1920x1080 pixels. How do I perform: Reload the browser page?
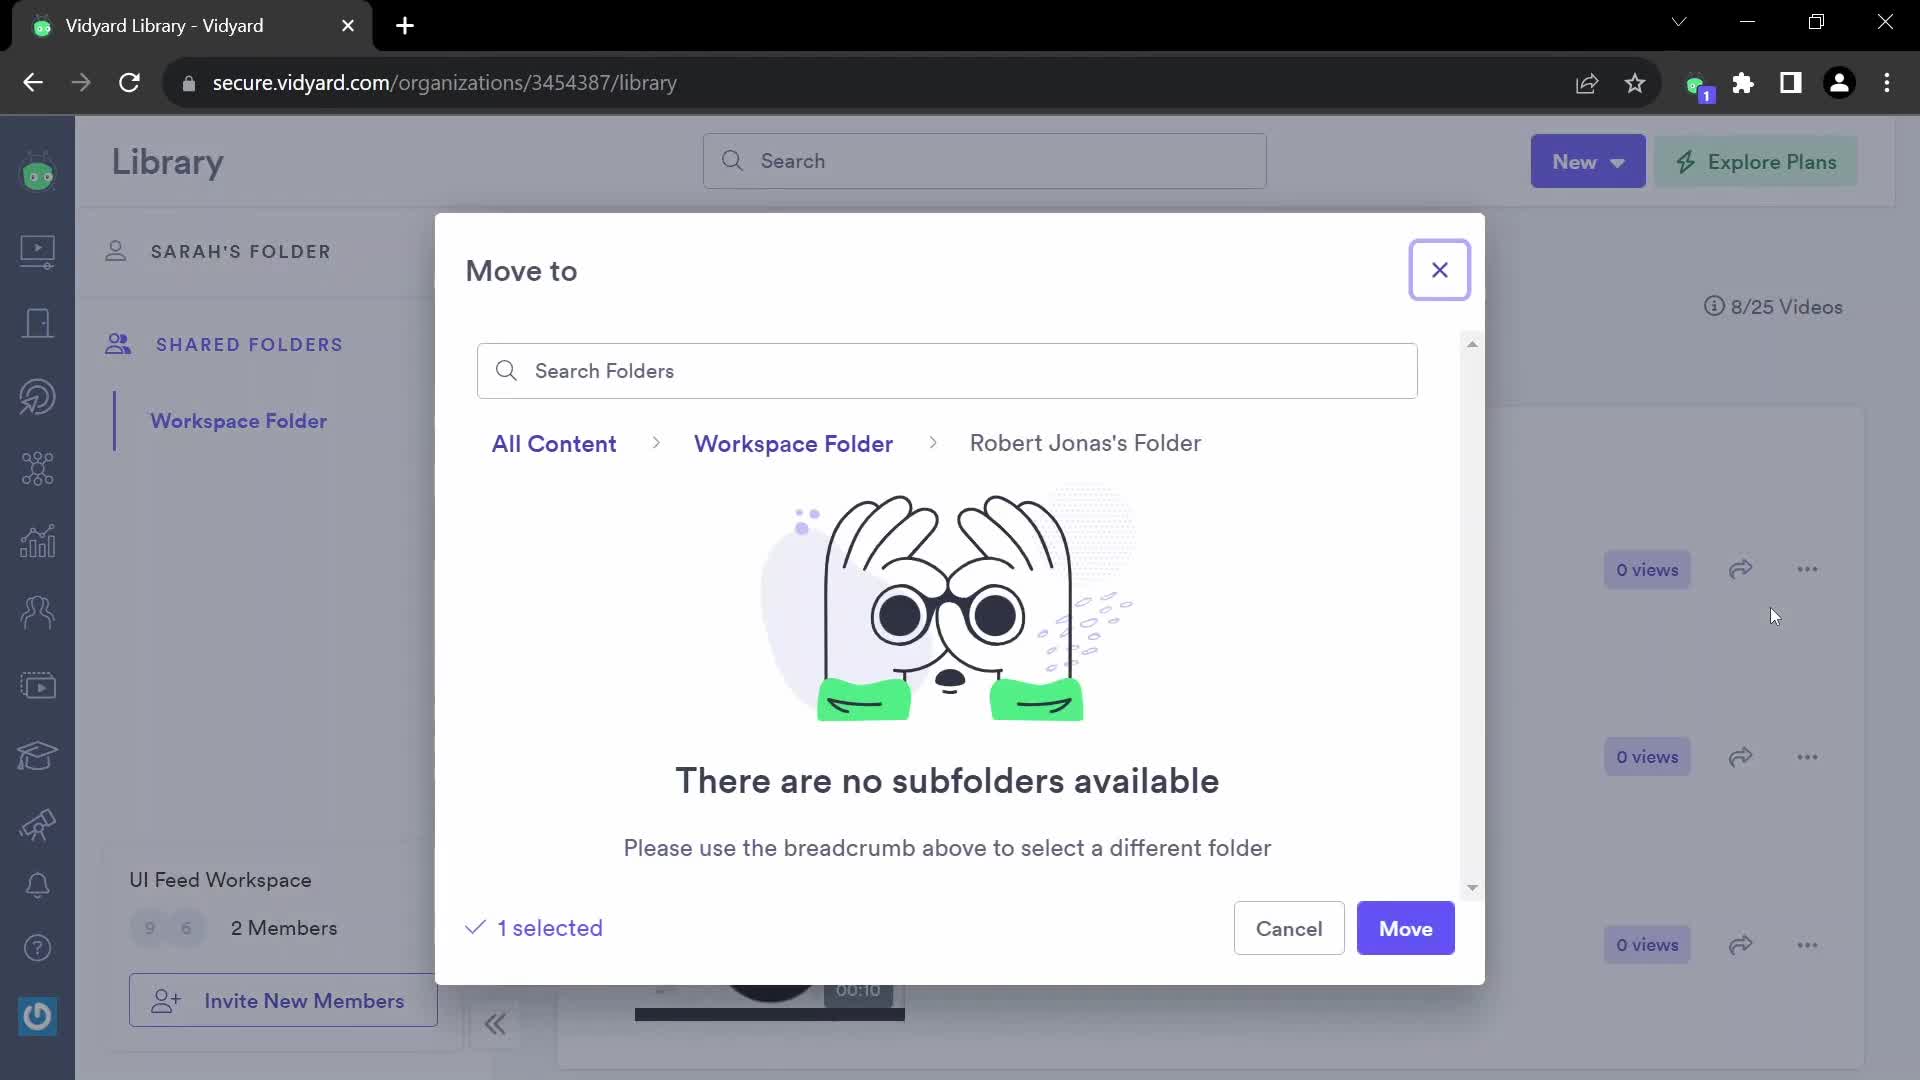coord(129,83)
